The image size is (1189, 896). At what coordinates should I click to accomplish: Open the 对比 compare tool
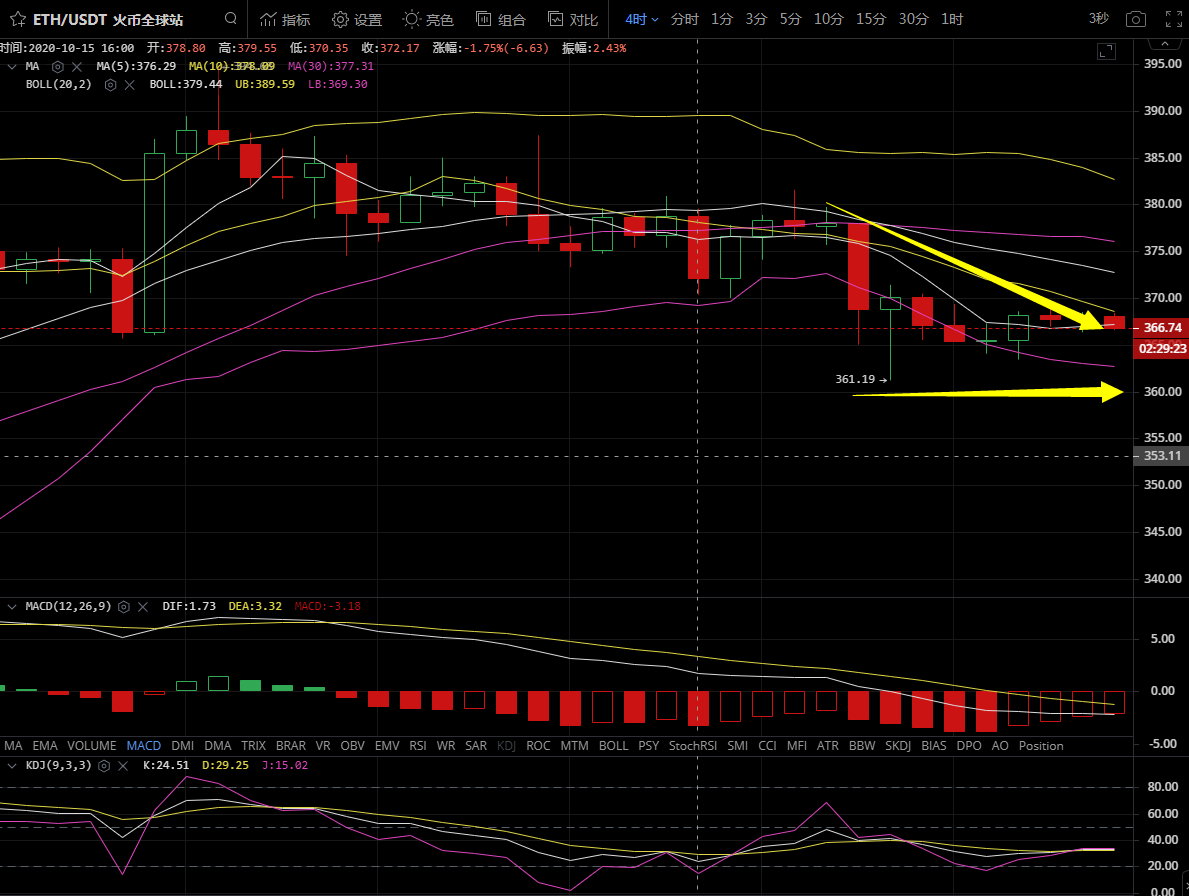pos(573,19)
